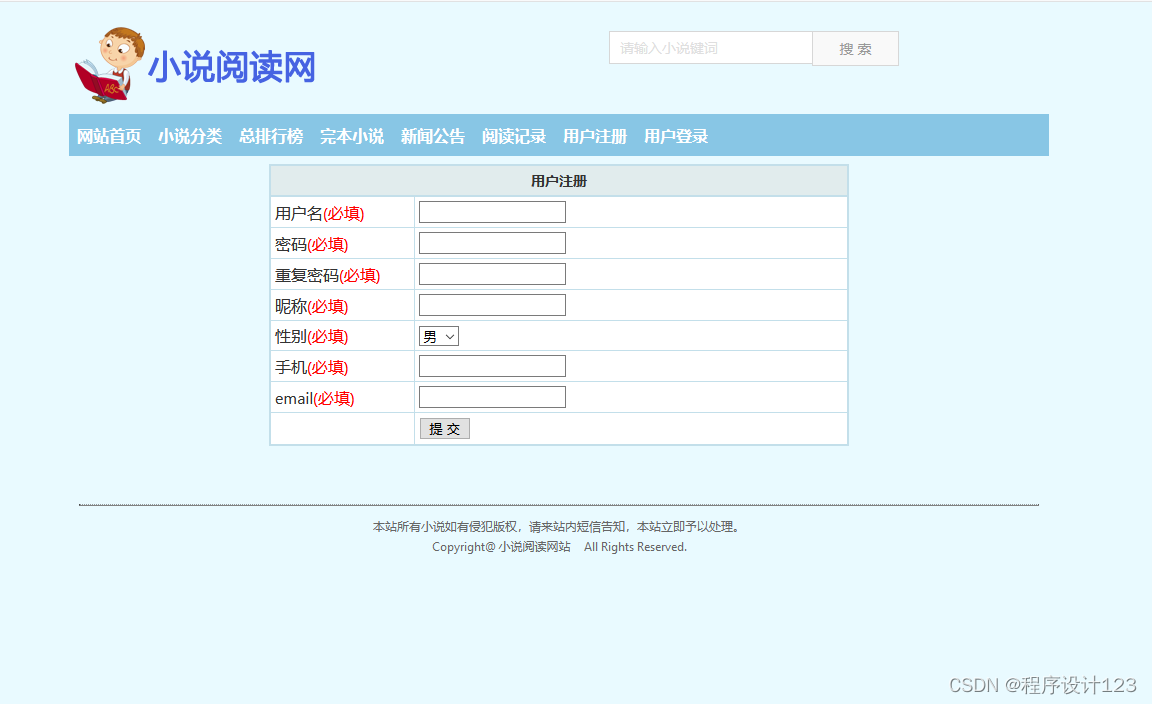Open the 新闻公告 news announcements page
This screenshot has width=1152, height=704.
[x=432, y=137]
